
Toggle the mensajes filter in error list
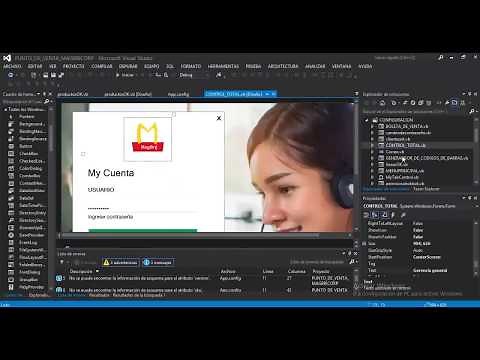(x=159, y=263)
